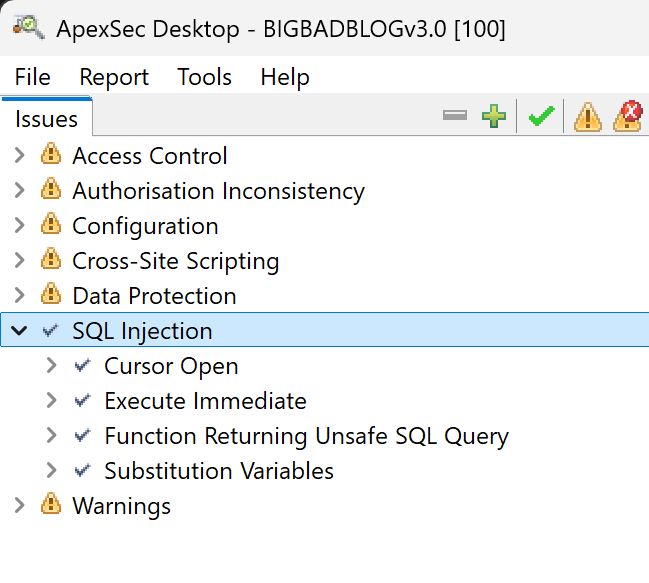Screen dimensions: 649x583
Task: Expand the Warnings tree node
Action: pyautogui.click(x=19, y=506)
